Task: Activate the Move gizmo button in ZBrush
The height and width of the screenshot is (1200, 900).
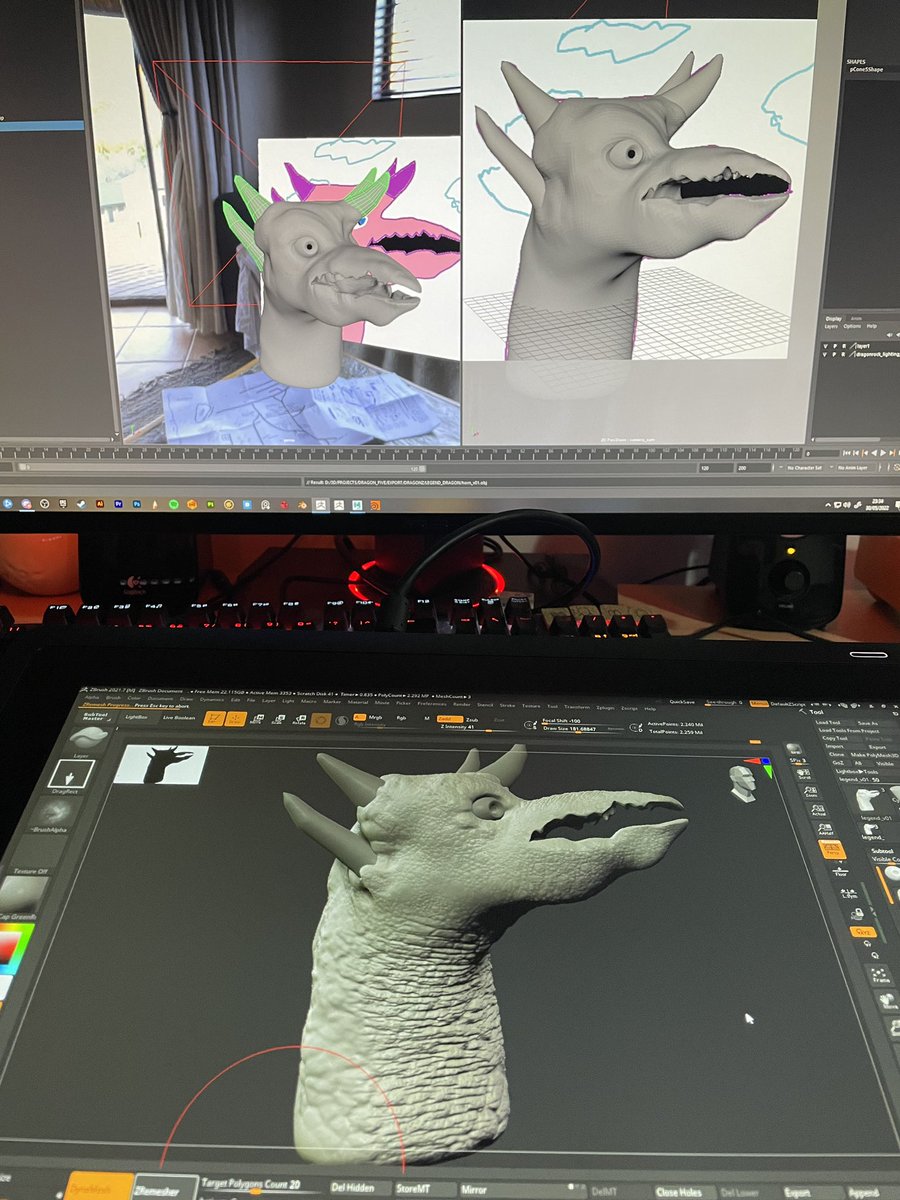Action: point(256,720)
